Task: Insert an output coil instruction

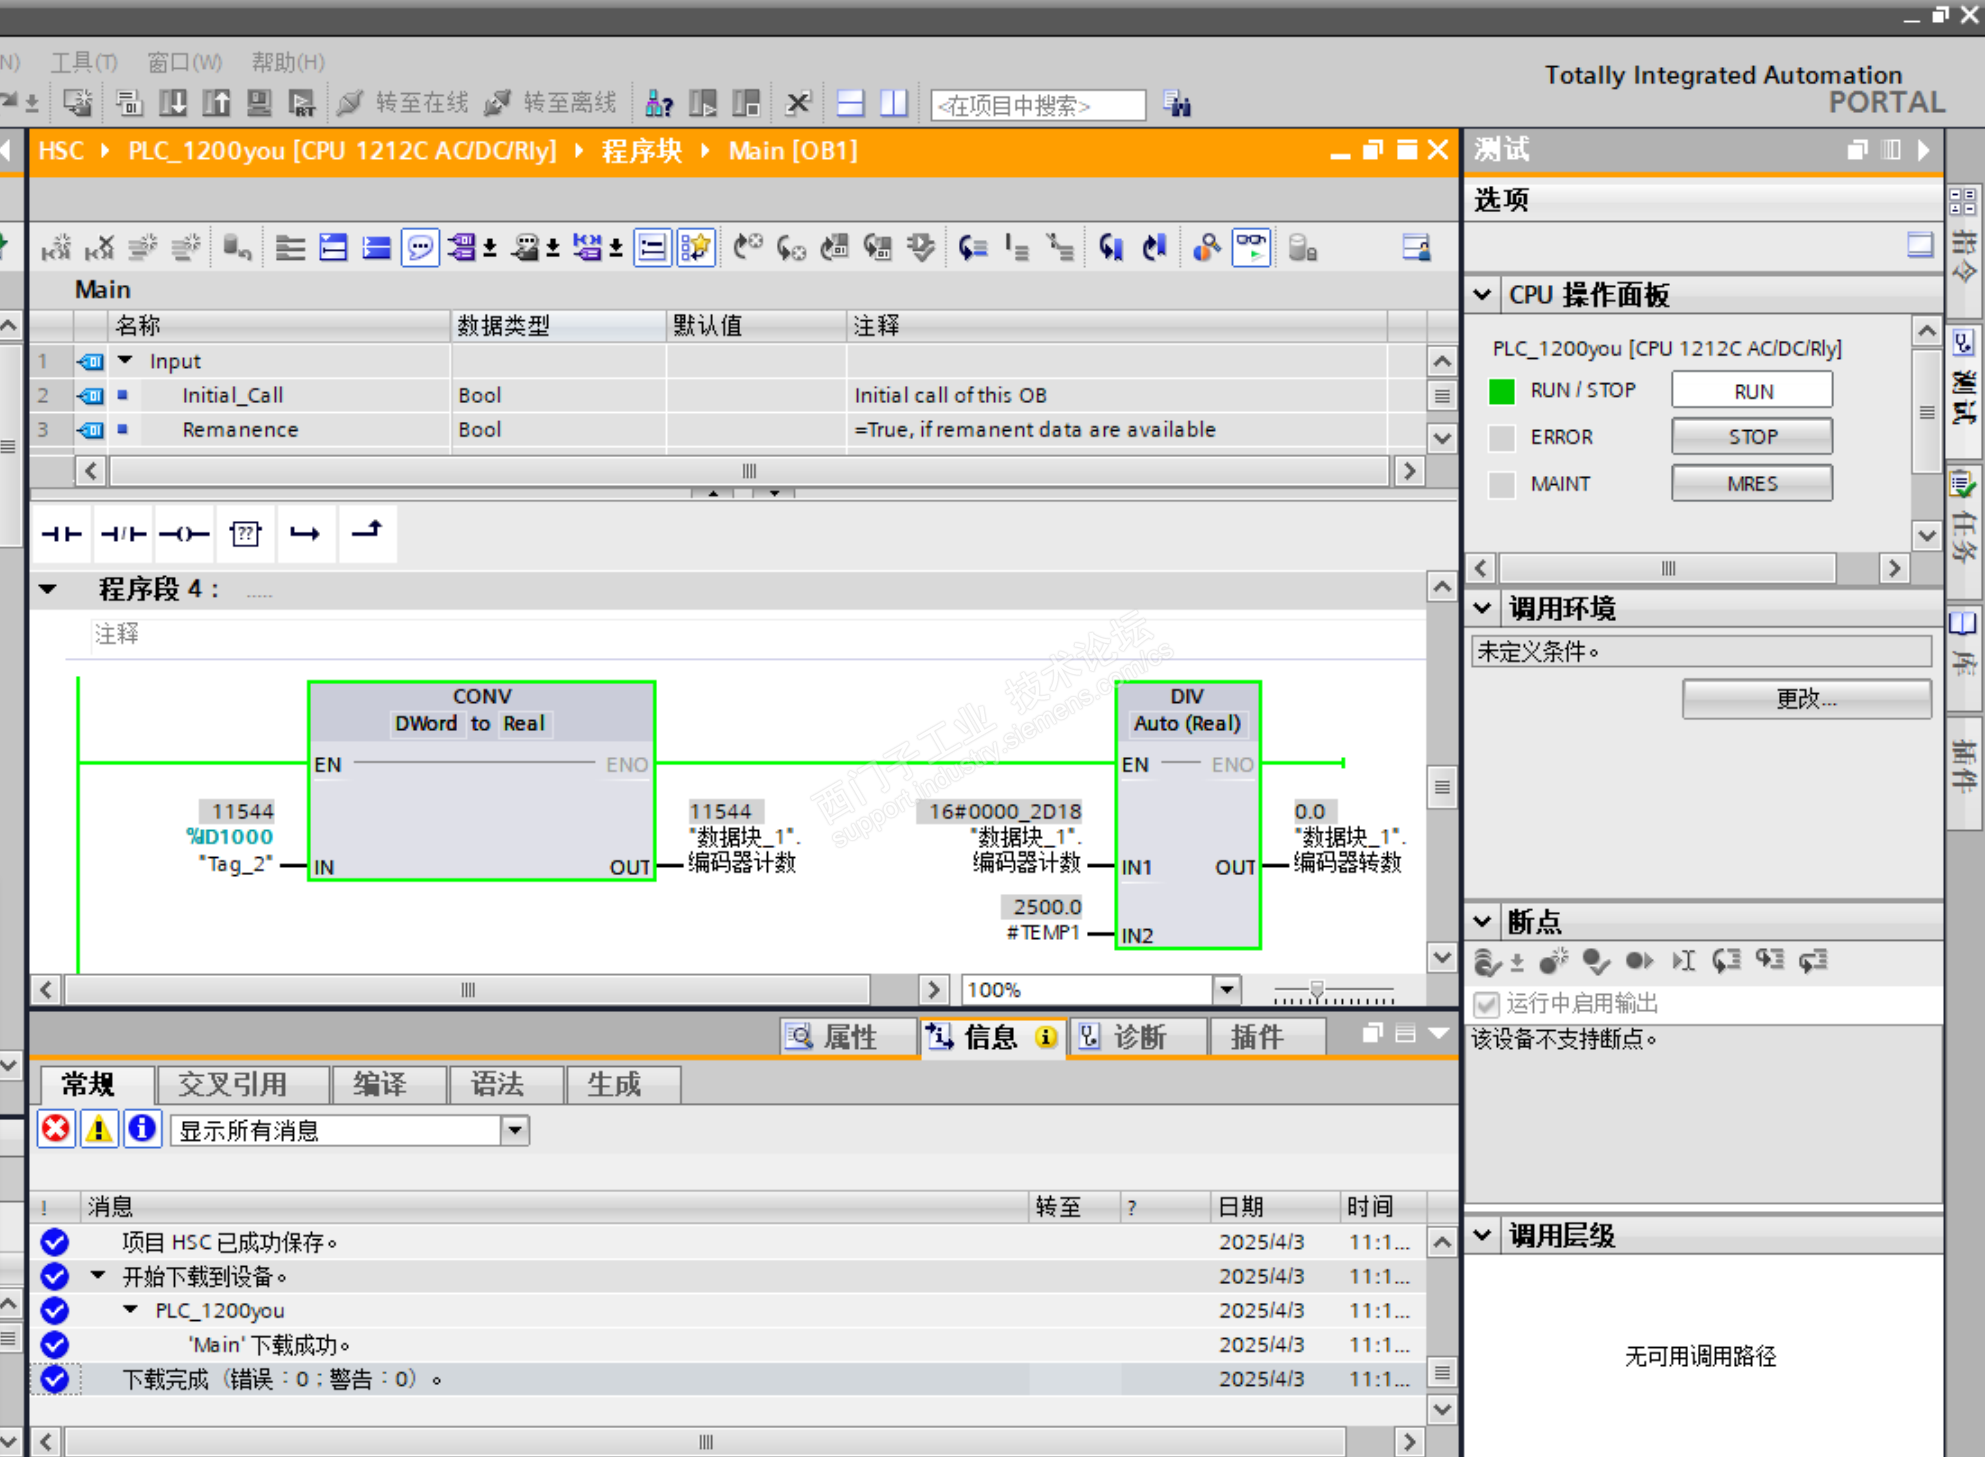Action: 184,534
